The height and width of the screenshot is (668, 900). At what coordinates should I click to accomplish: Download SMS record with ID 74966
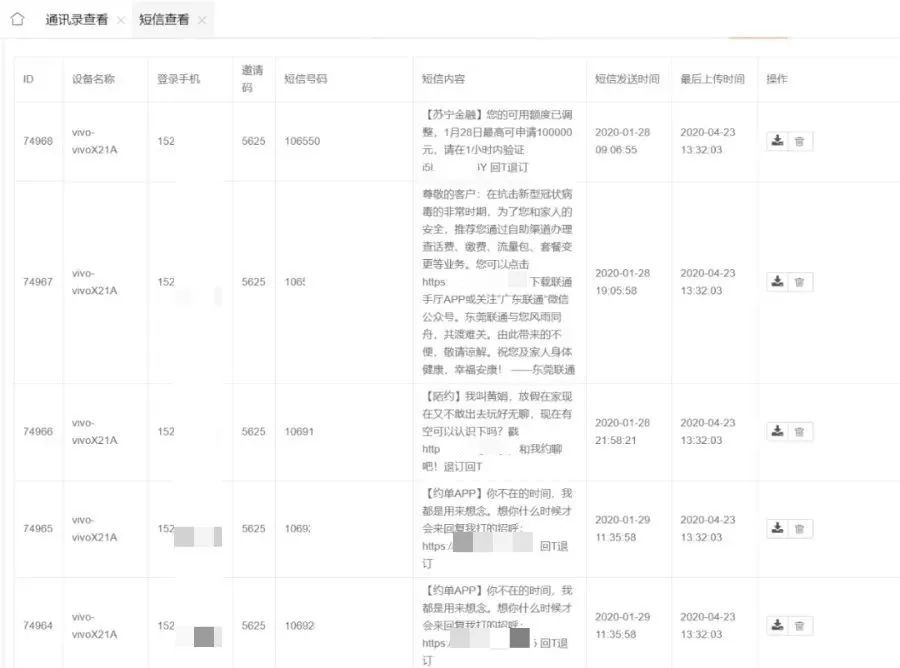[x=777, y=431]
